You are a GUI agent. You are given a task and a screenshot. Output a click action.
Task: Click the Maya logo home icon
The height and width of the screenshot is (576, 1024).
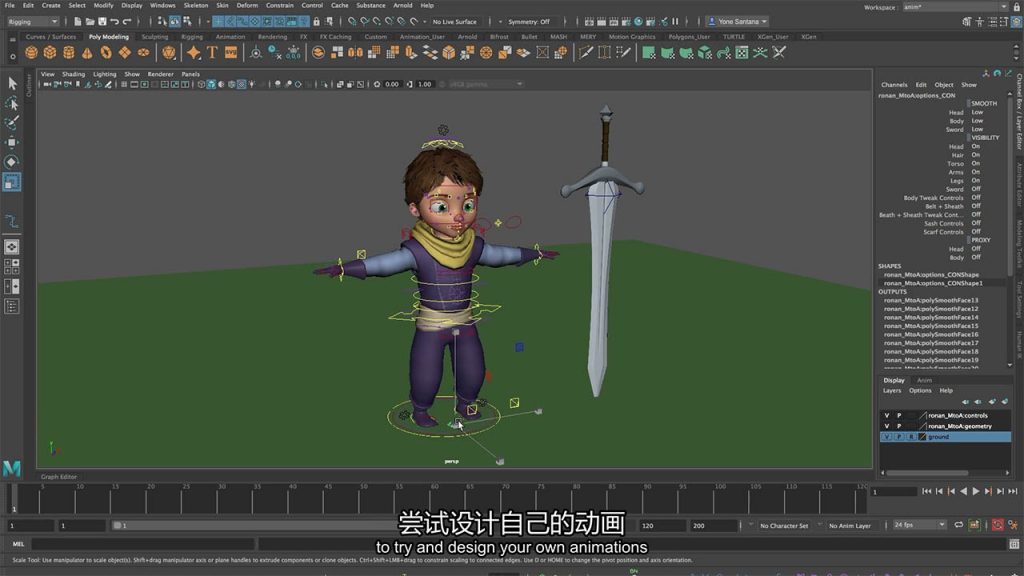12,468
